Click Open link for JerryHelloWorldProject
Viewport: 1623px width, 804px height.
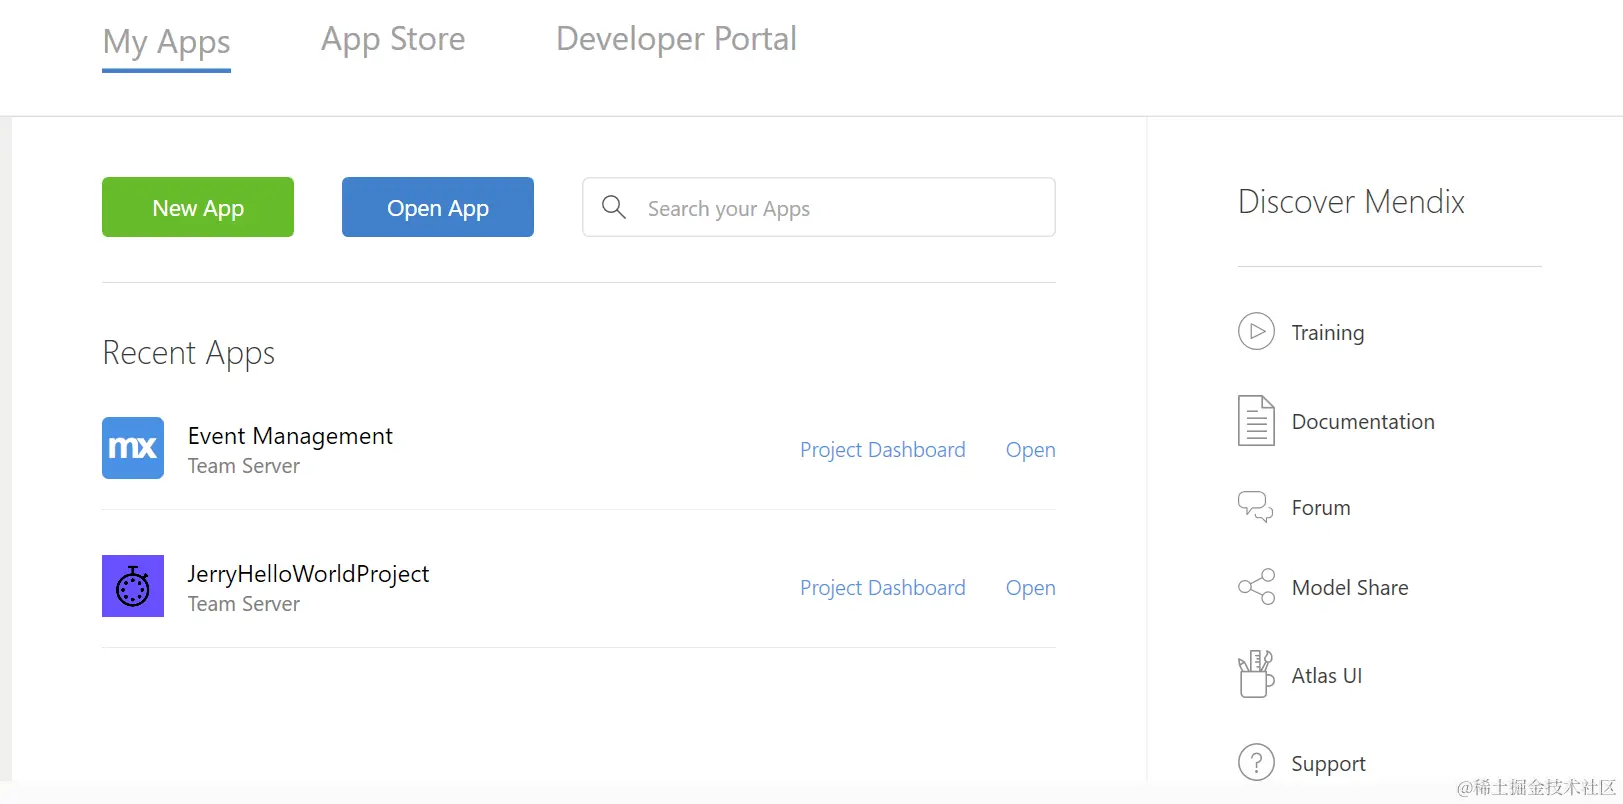(x=1030, y=588)
